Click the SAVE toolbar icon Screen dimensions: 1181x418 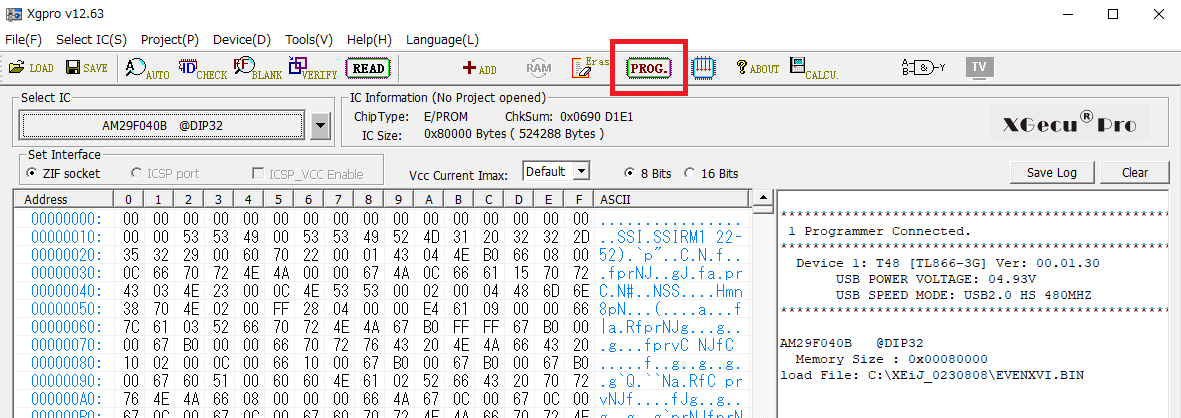87,68
